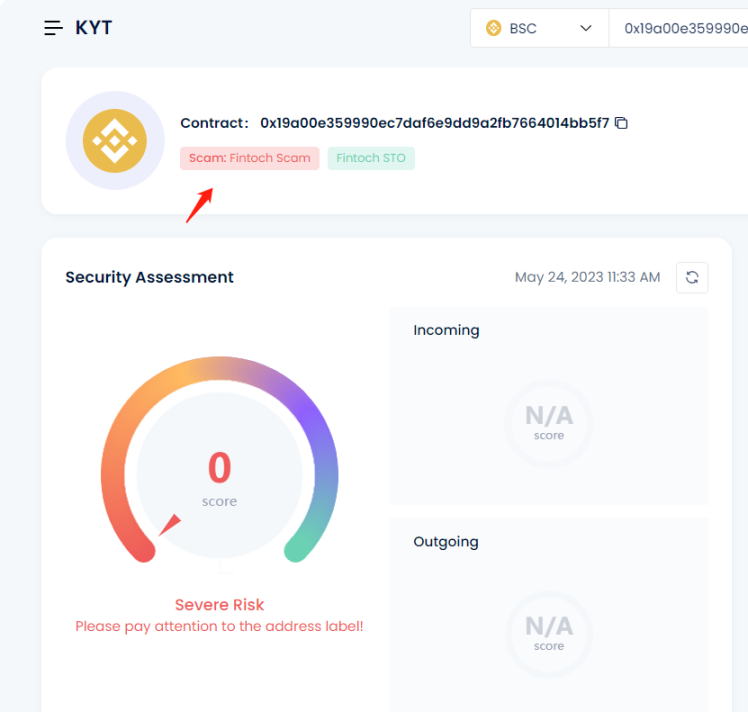Viewport: 748px width, 712px height.
Task: Select the 'Fintoch STO' label tag
Action: click(x=371, y=158)
